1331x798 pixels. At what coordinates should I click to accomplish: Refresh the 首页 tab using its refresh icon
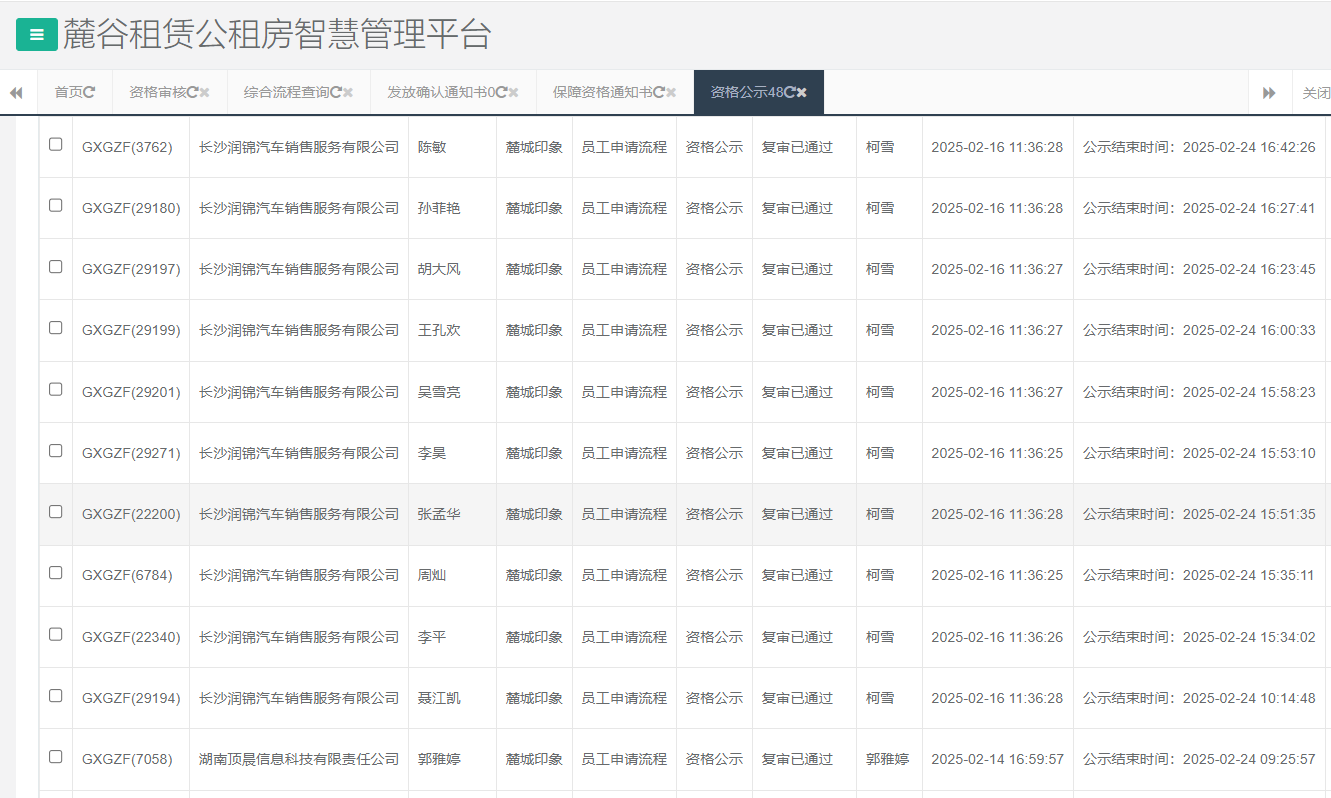pos(90,91)
